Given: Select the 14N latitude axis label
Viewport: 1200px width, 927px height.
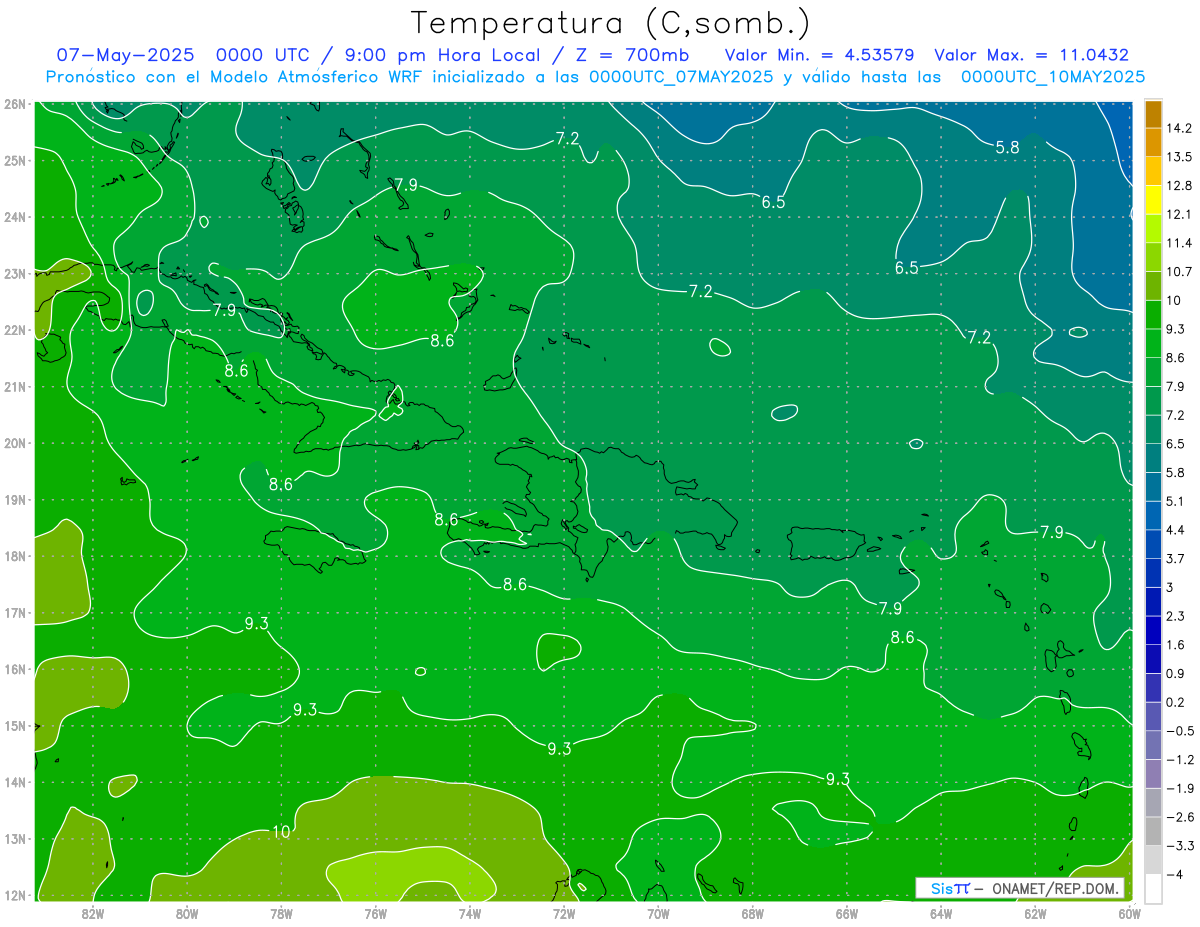Looking at the screenshot, I should point(14,782).
